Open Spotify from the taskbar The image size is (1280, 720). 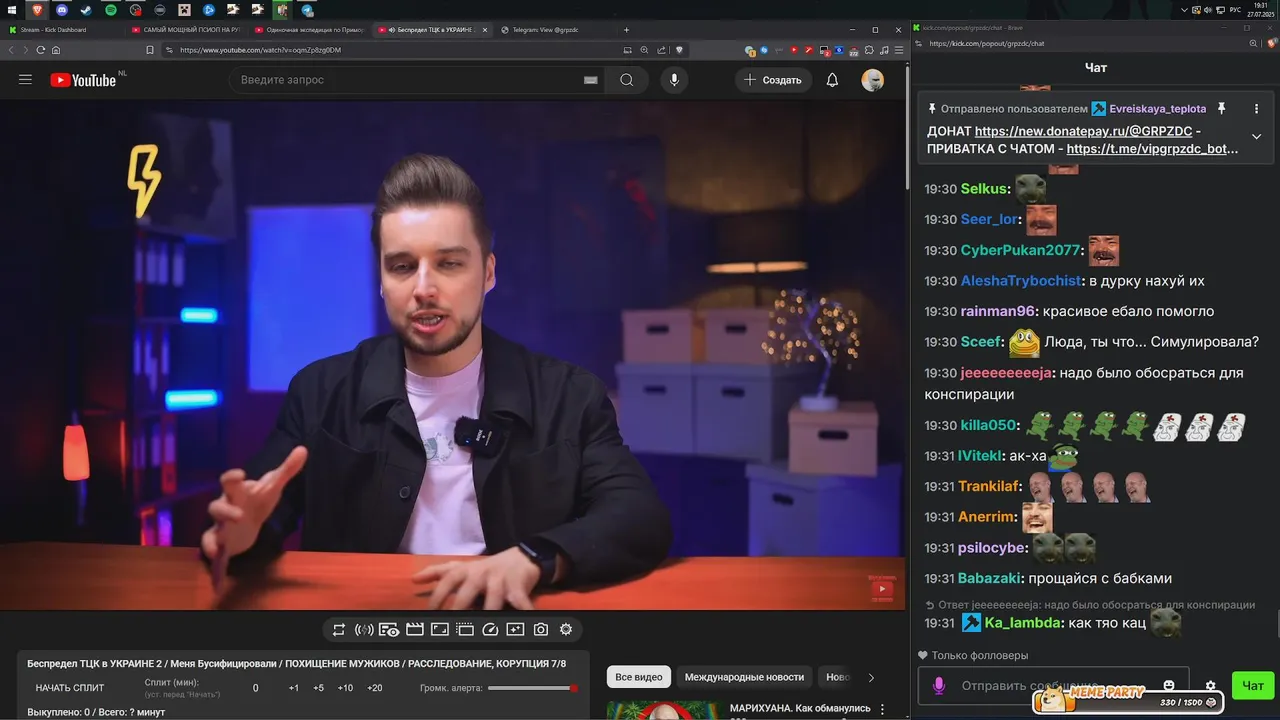110,10
